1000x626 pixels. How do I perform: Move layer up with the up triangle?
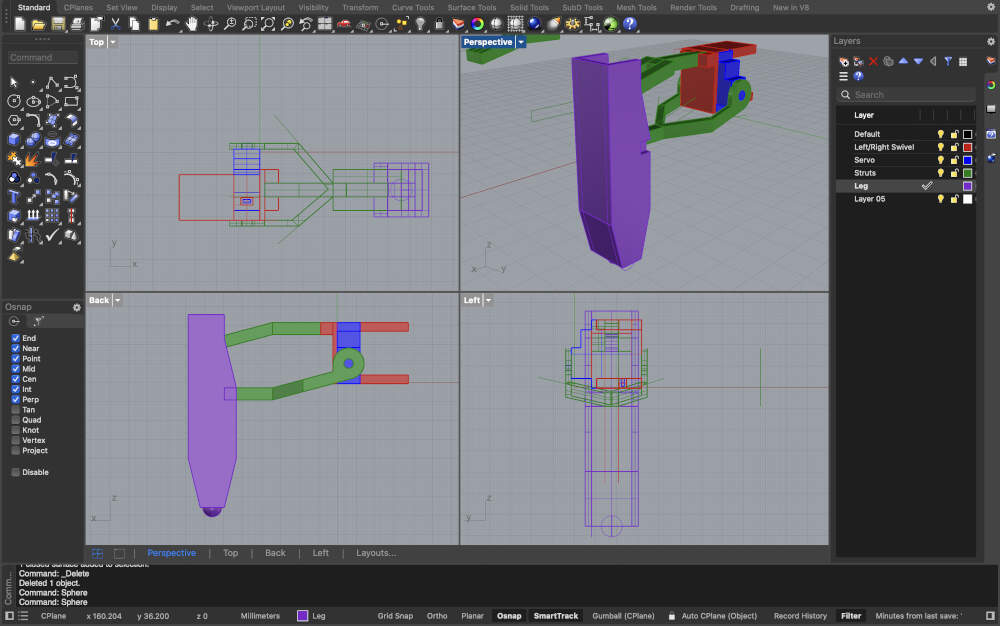[903, 61]
